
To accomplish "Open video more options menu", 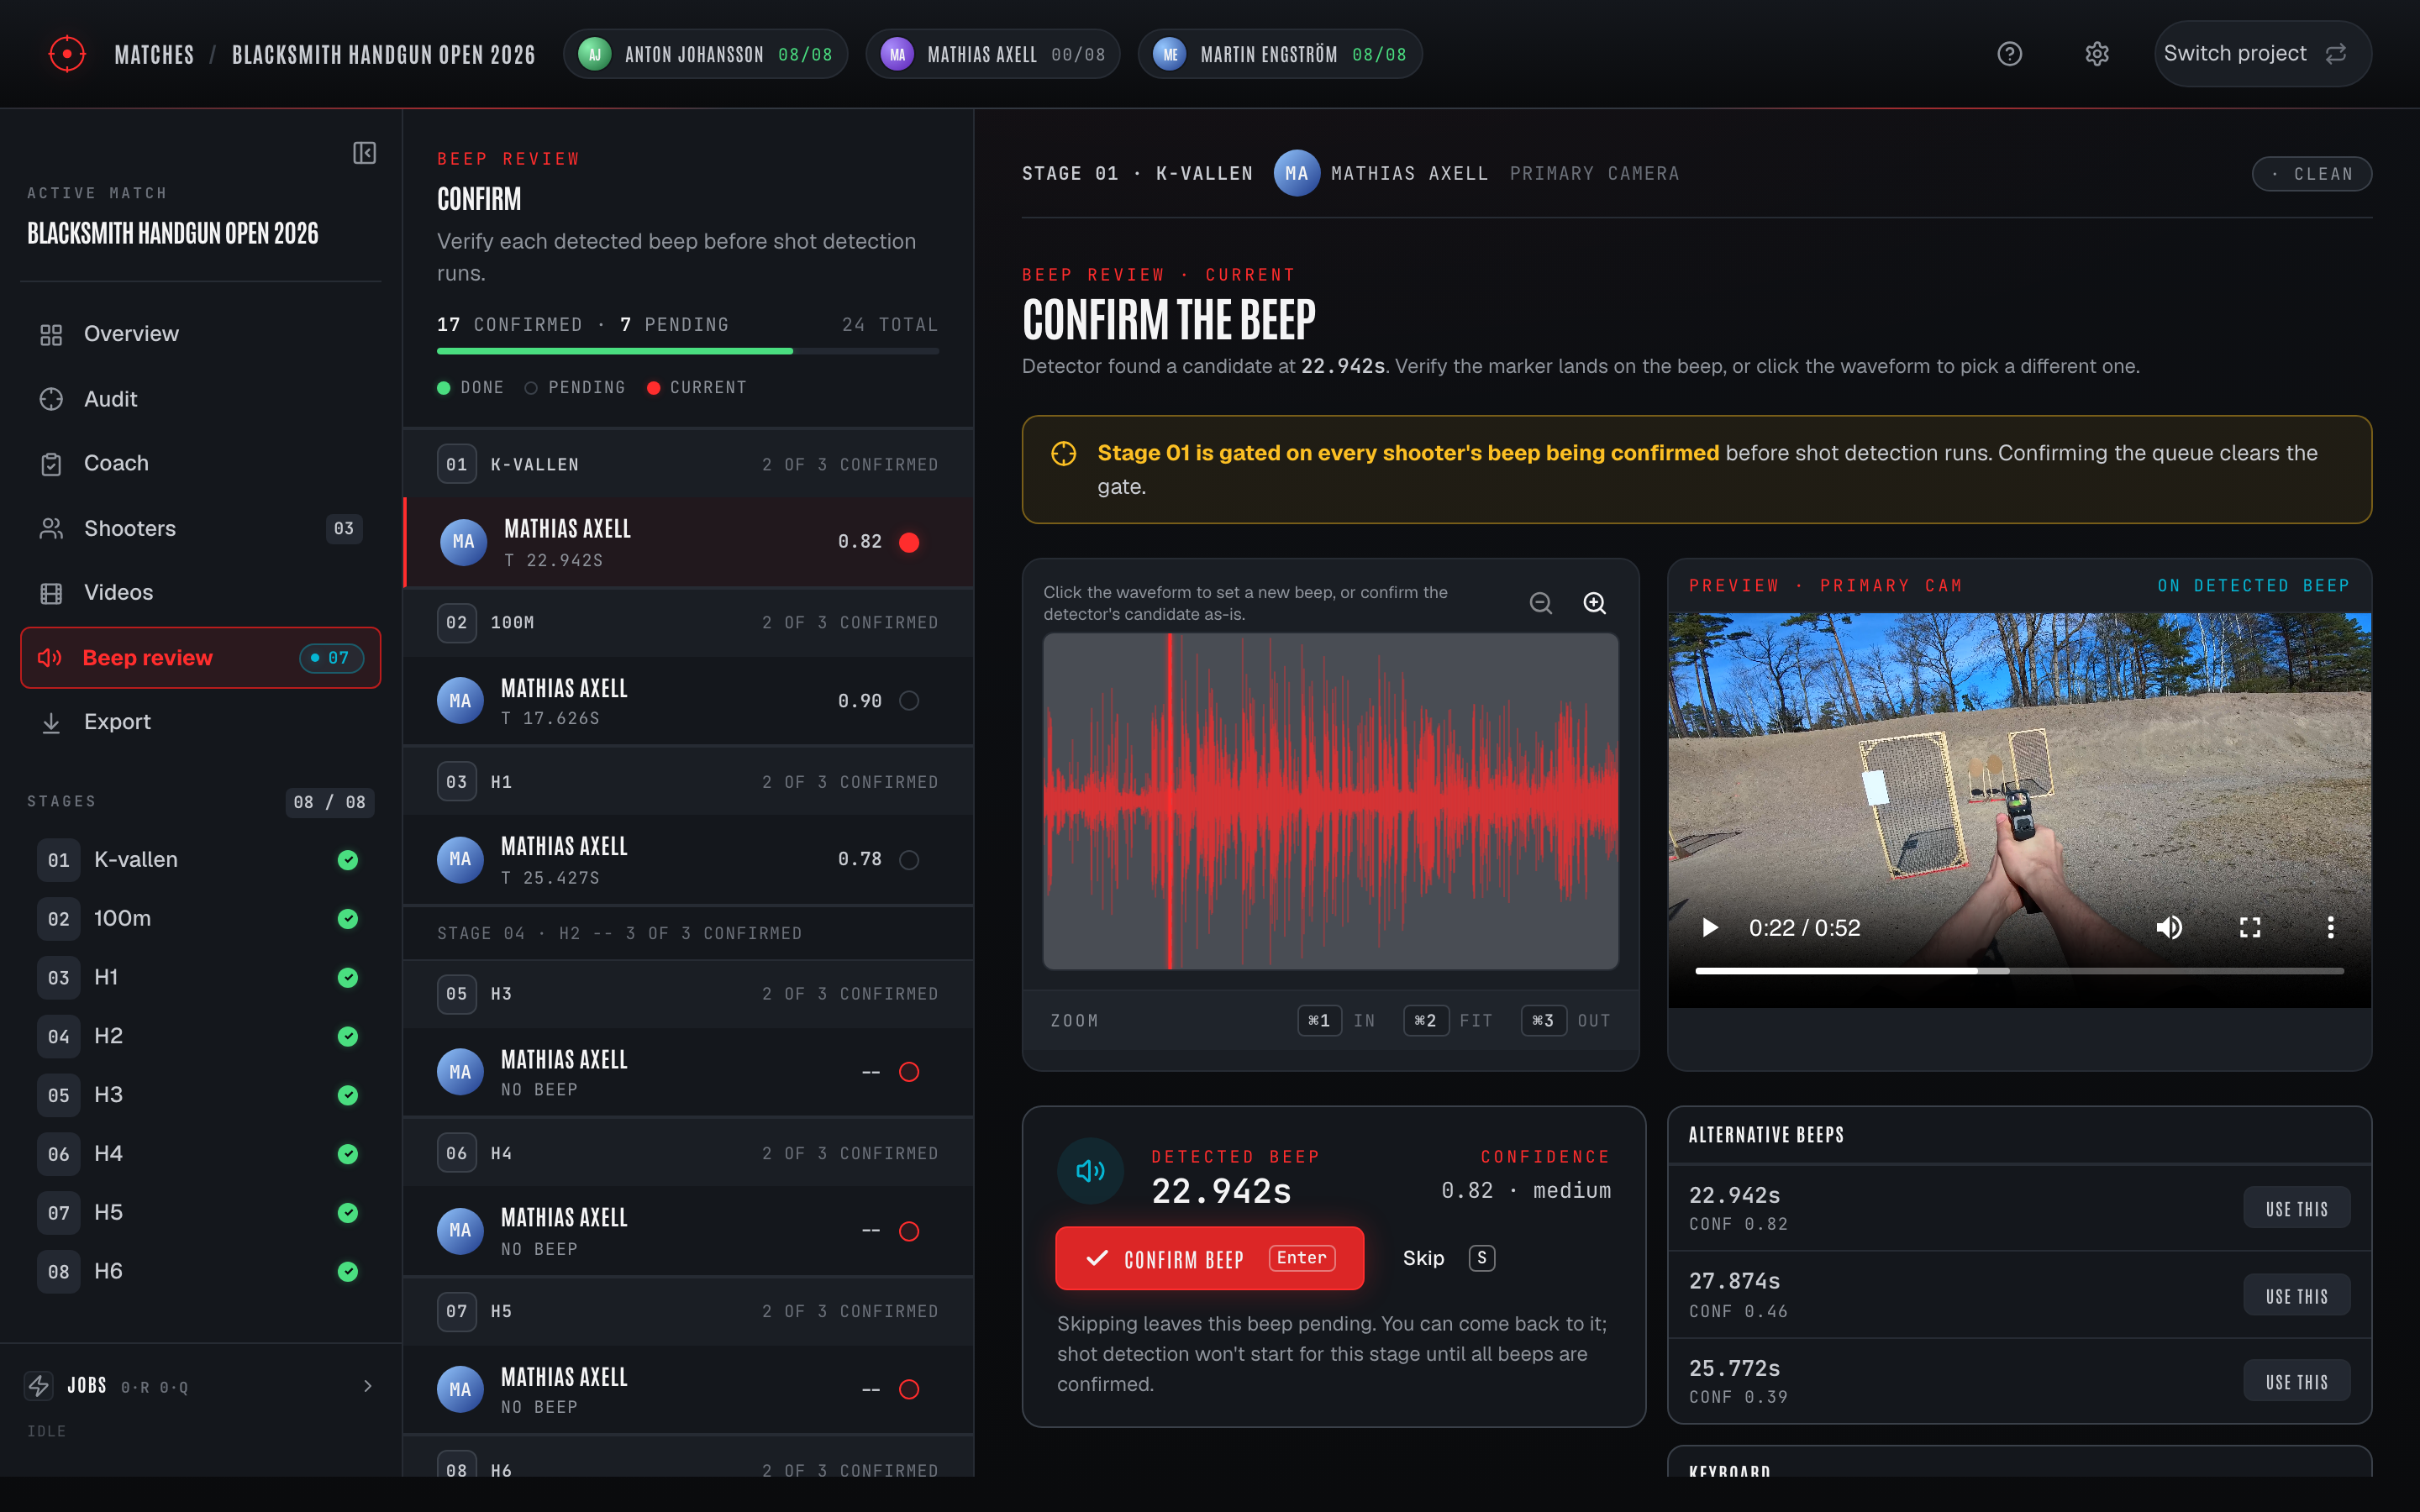I will (2330, 928).
